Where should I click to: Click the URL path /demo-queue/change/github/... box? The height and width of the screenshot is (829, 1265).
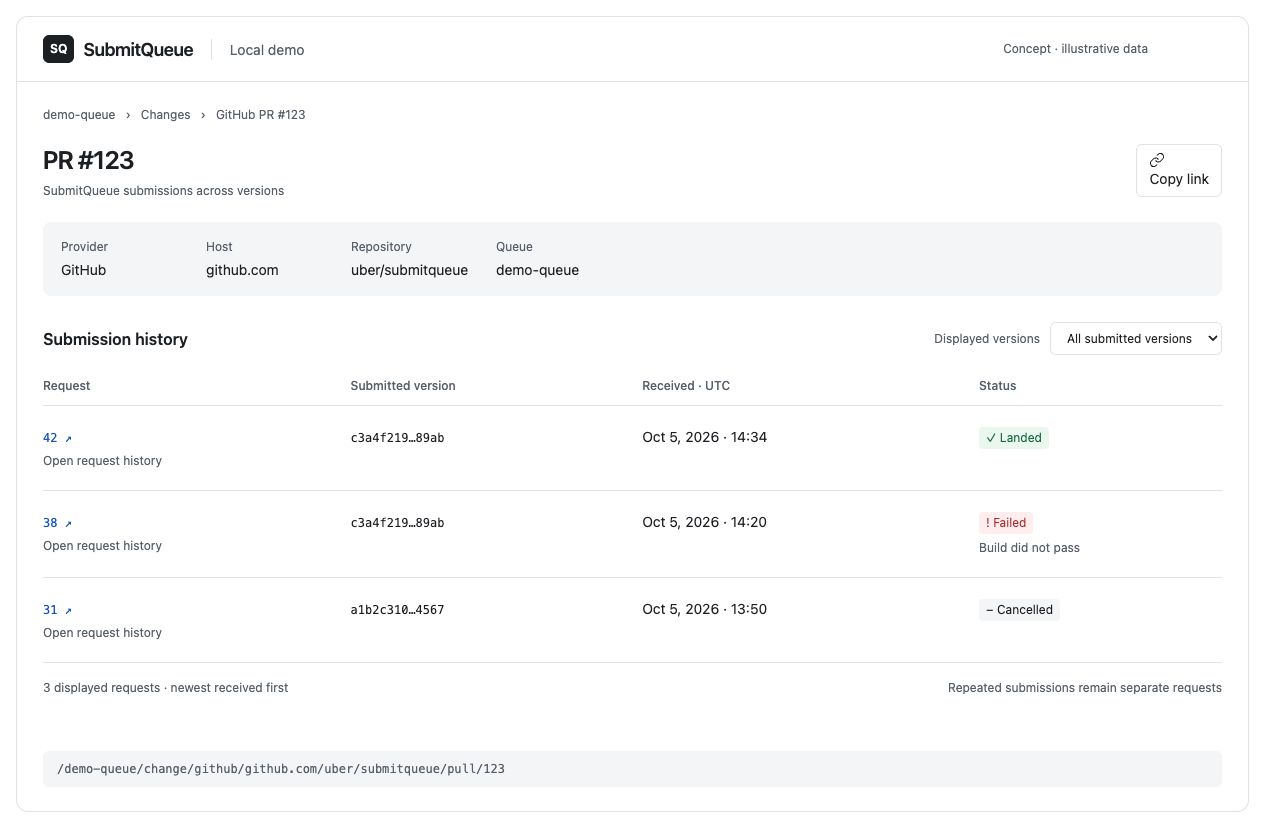(632, 769)
